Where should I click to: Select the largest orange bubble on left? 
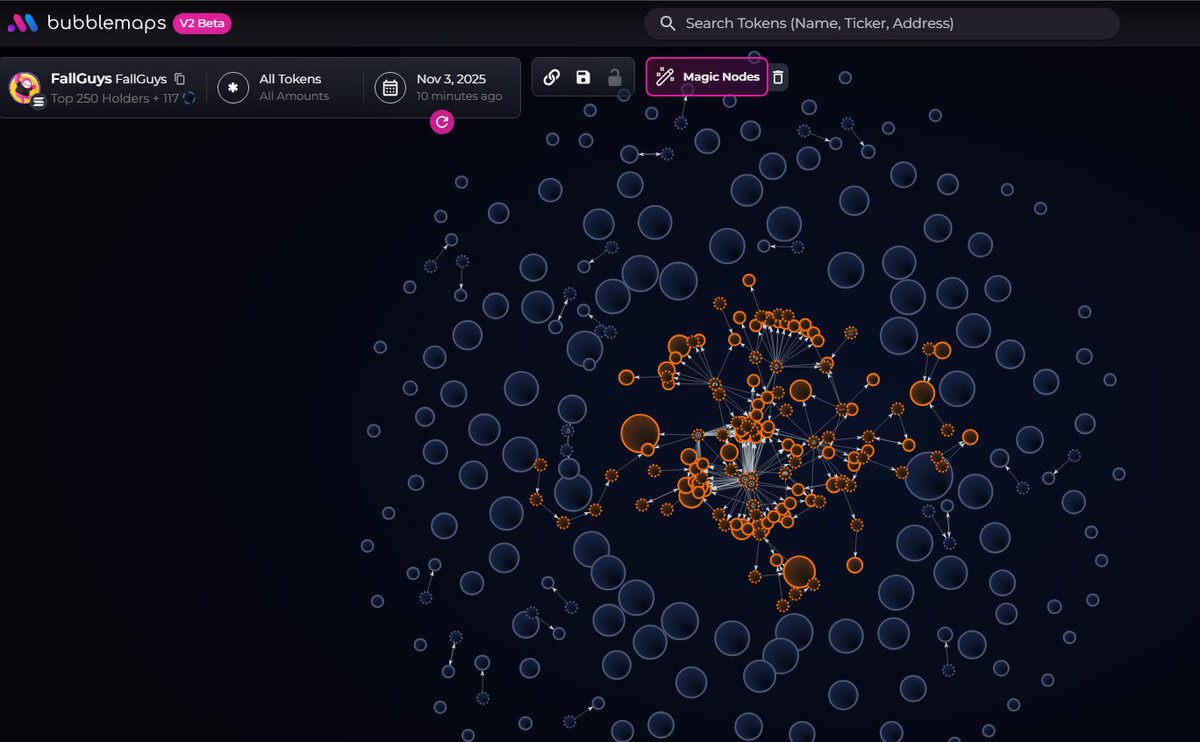pyautogui.click(x=640, y=434)
